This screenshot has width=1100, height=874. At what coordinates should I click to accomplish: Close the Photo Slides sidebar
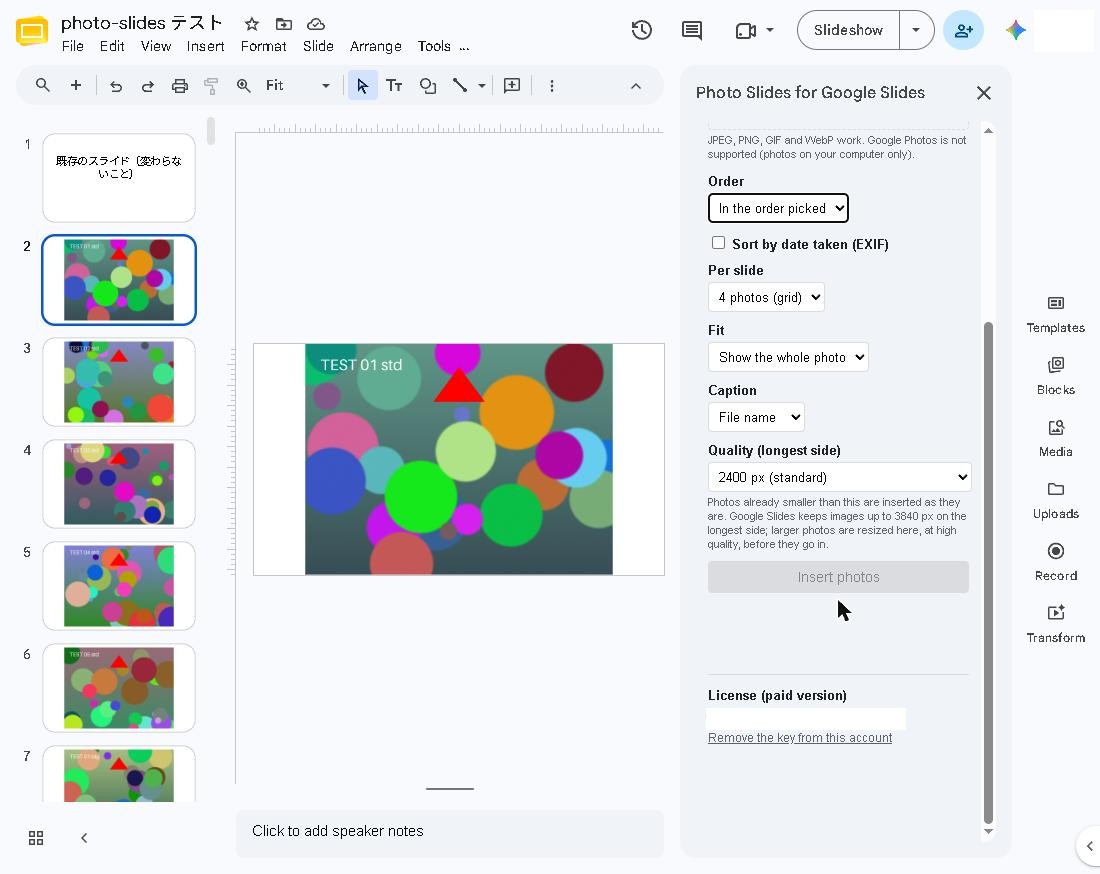[x=984, y=93]
